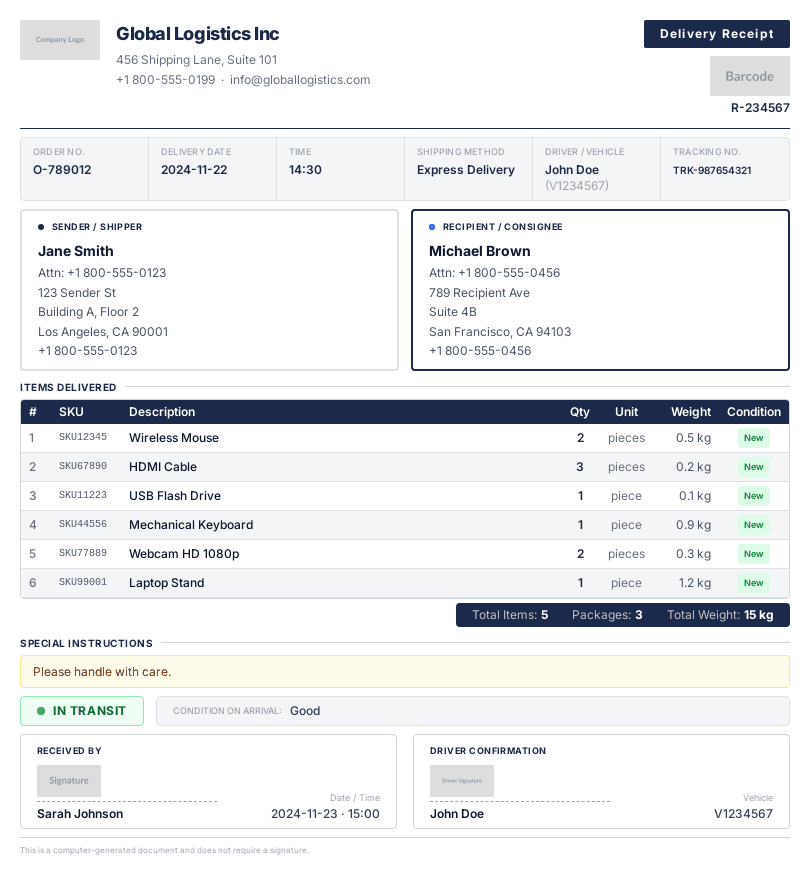Click the In Transit status badge
810x877 pixels.
(x=82, y=711)
